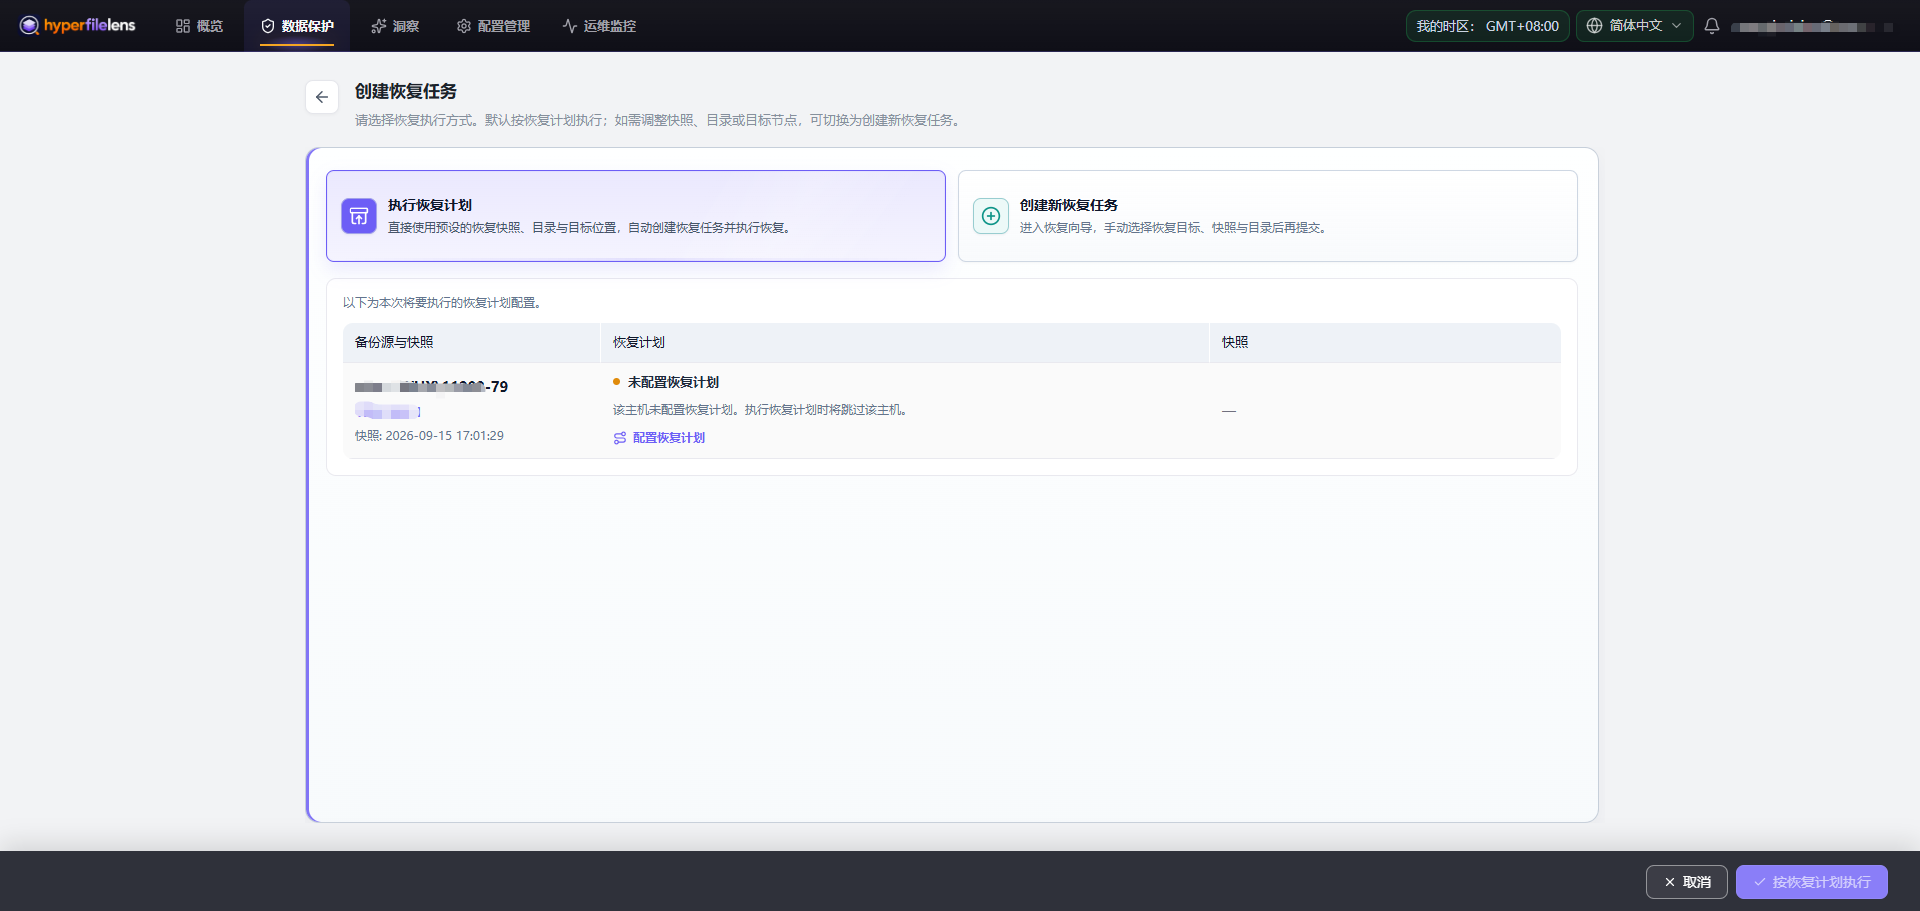Click the 取消 cancel button
The height and width of the screenshot is (911, 1920).
coord(1687,882)
